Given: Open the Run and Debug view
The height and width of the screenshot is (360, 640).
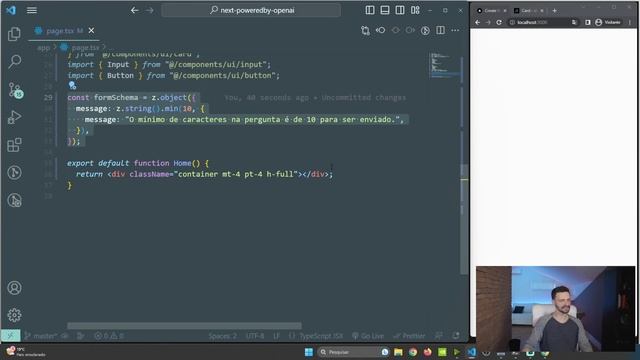Looking at the screenshot, I should [14, 118].
